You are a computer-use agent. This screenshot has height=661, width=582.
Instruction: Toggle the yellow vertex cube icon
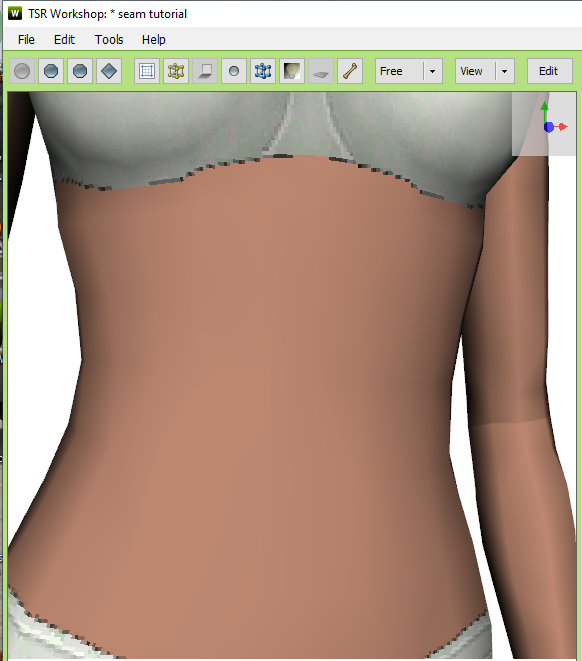176,71
